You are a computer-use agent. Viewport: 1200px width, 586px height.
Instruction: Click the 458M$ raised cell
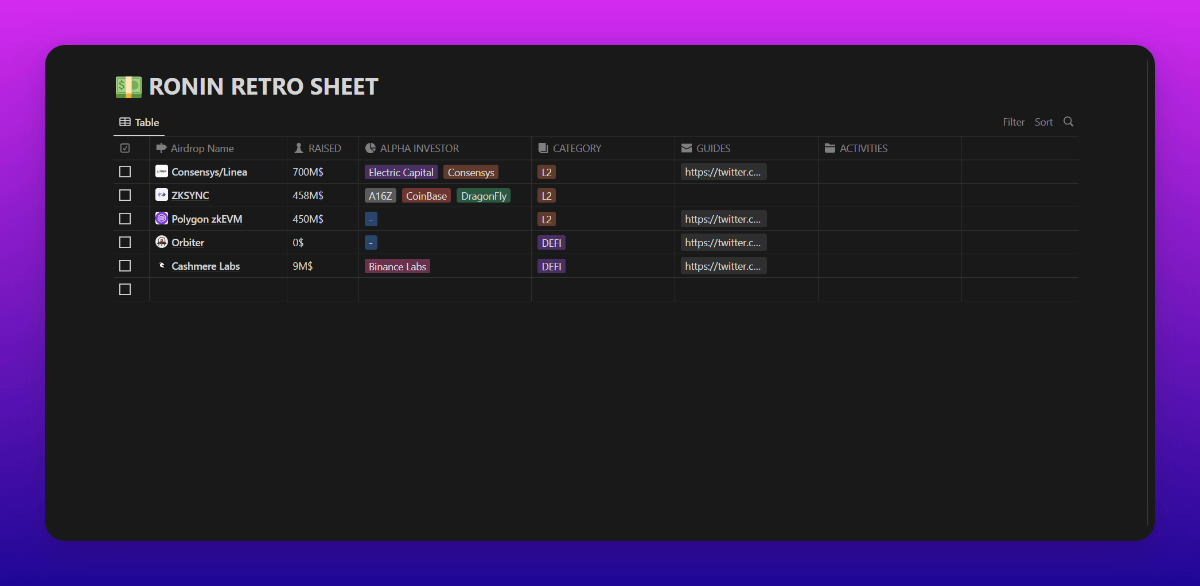323,195
